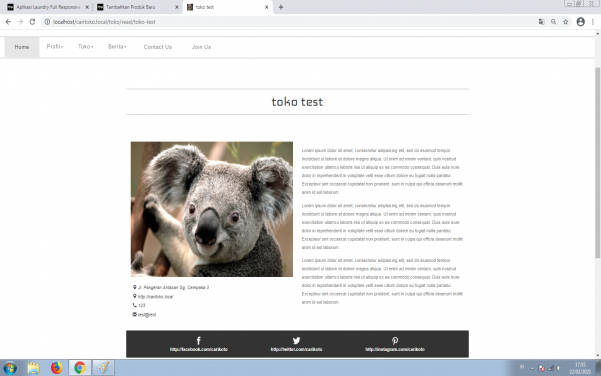The height and width of the screenshot is (376, 601).
Task: Open the Join Us page
Action: (x=201, y=47)
